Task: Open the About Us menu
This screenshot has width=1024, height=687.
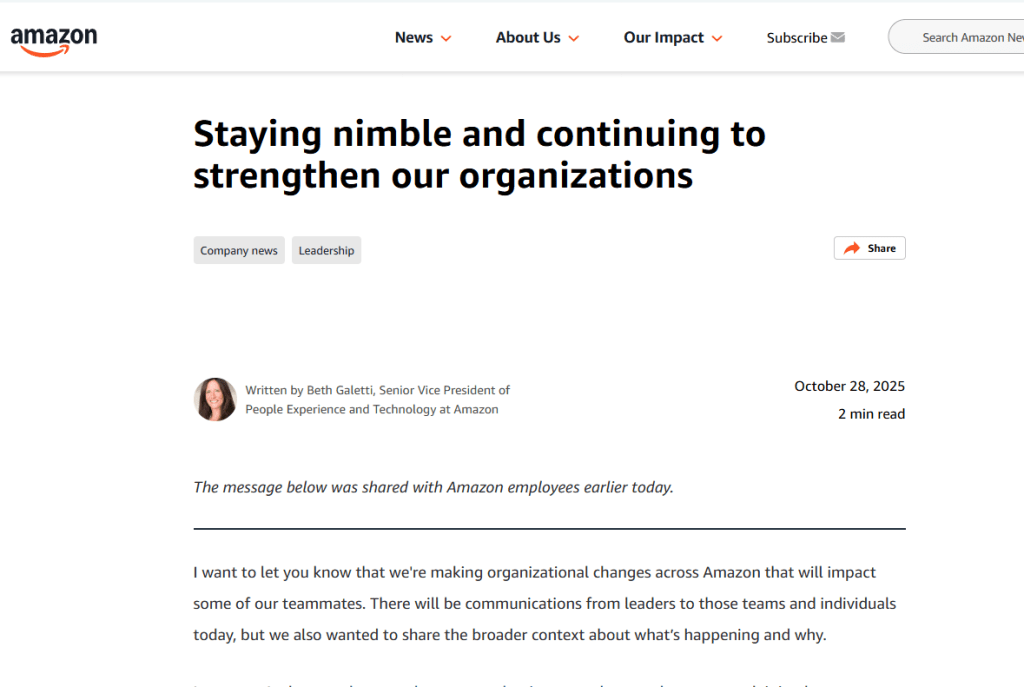Action: [x=528, y=38]
